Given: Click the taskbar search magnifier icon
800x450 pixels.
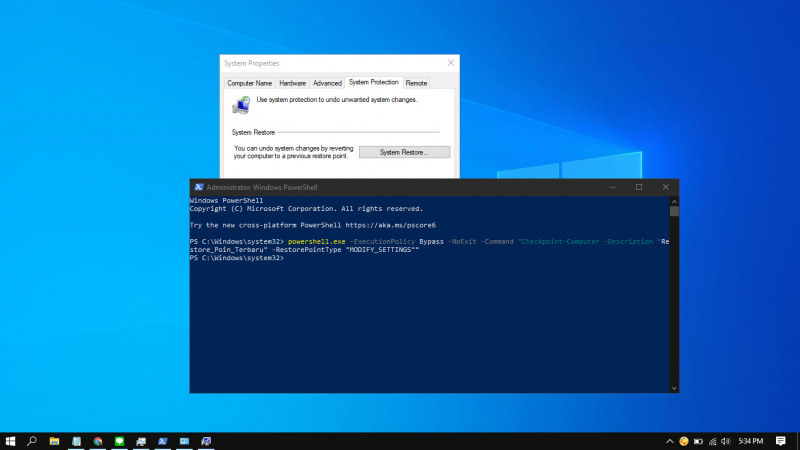Looking at the screenshot, I should point(32,441).
